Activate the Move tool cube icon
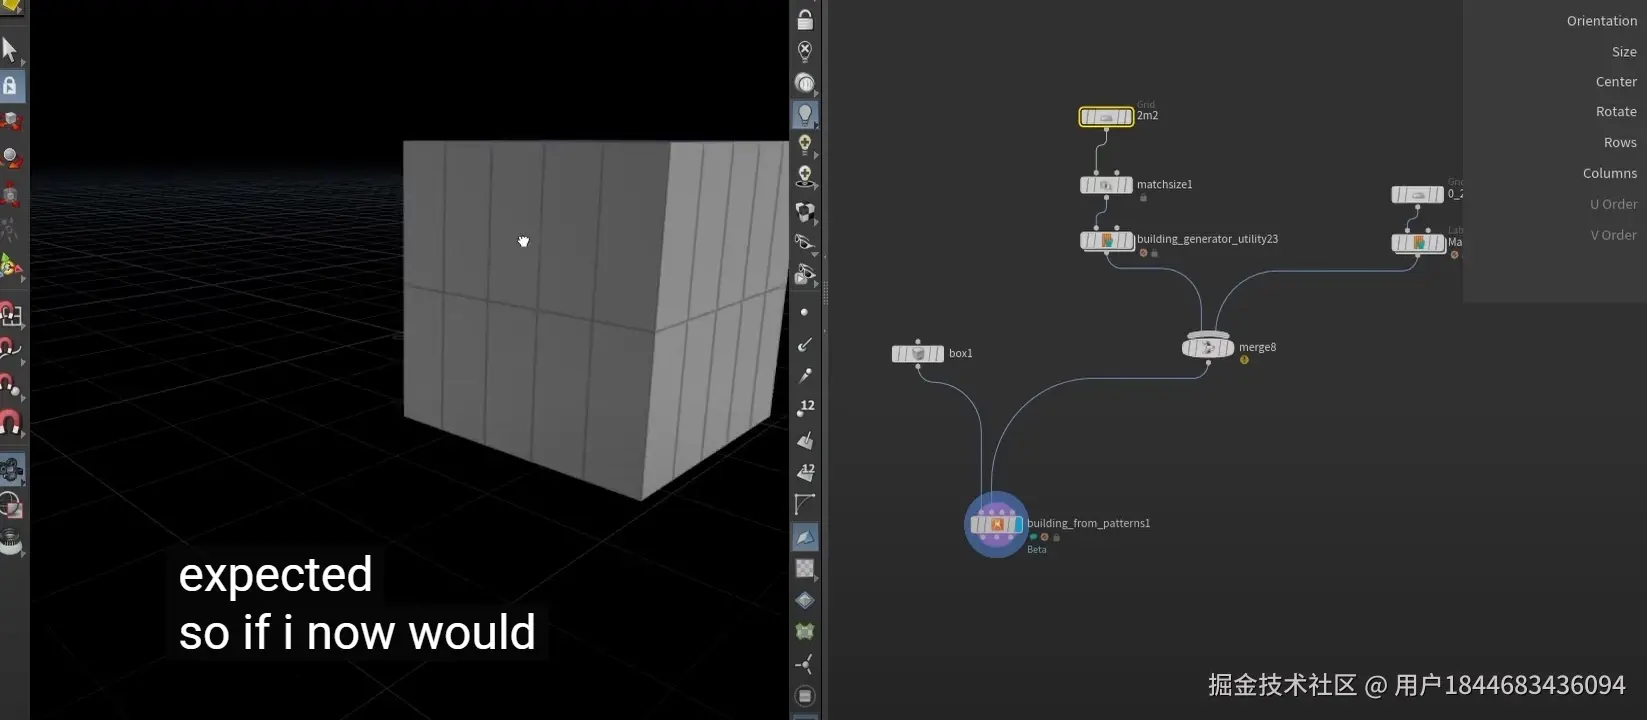 point(11,121)
